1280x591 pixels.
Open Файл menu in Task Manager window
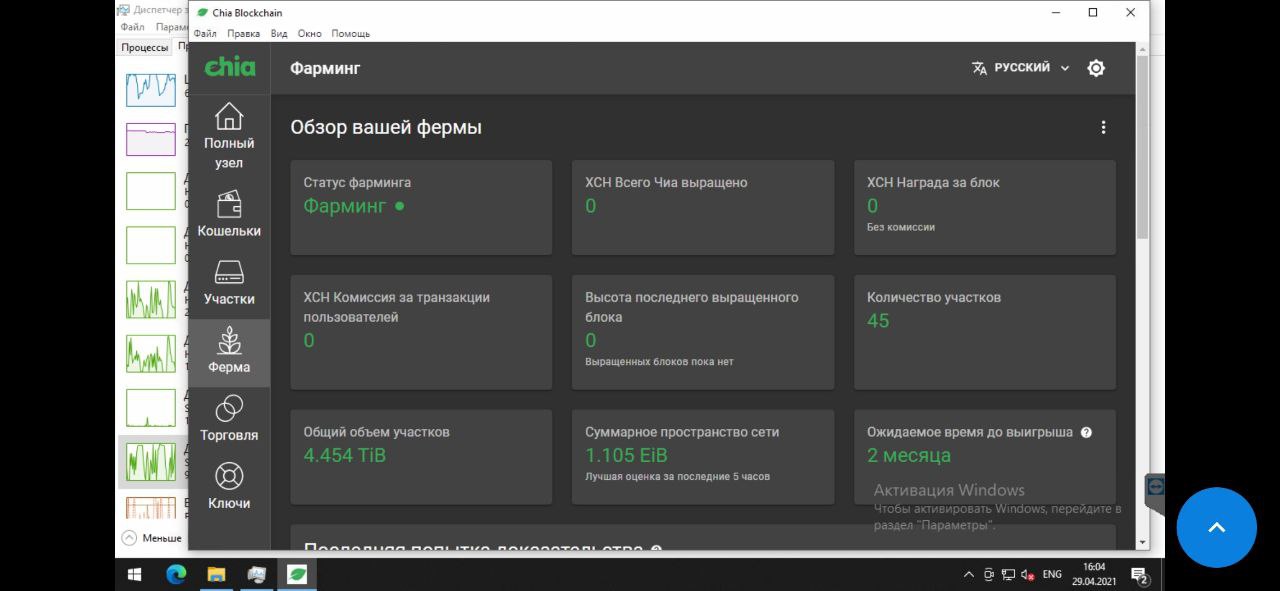(132, 27)
